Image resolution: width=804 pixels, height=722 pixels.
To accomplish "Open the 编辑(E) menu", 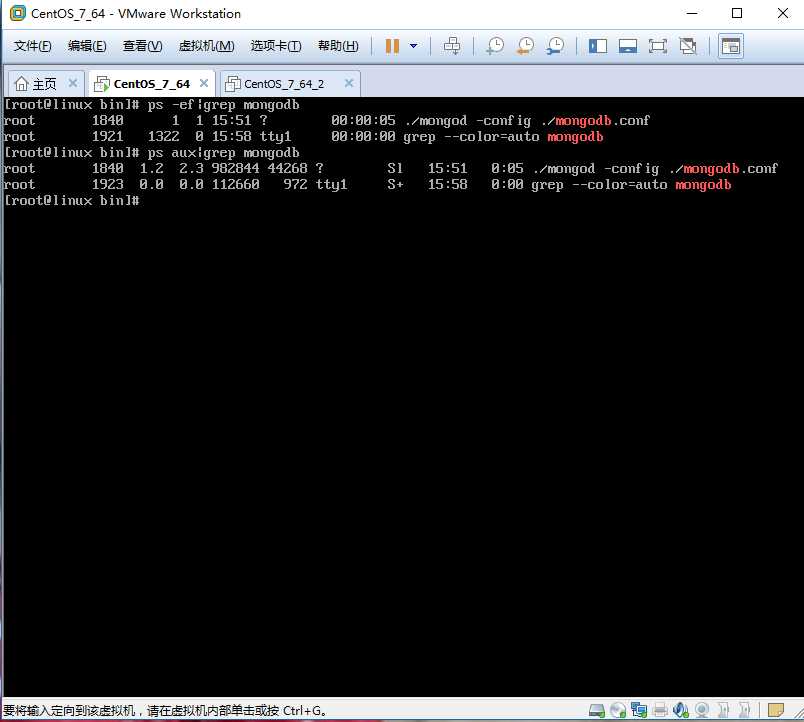I will coord(87,46).
